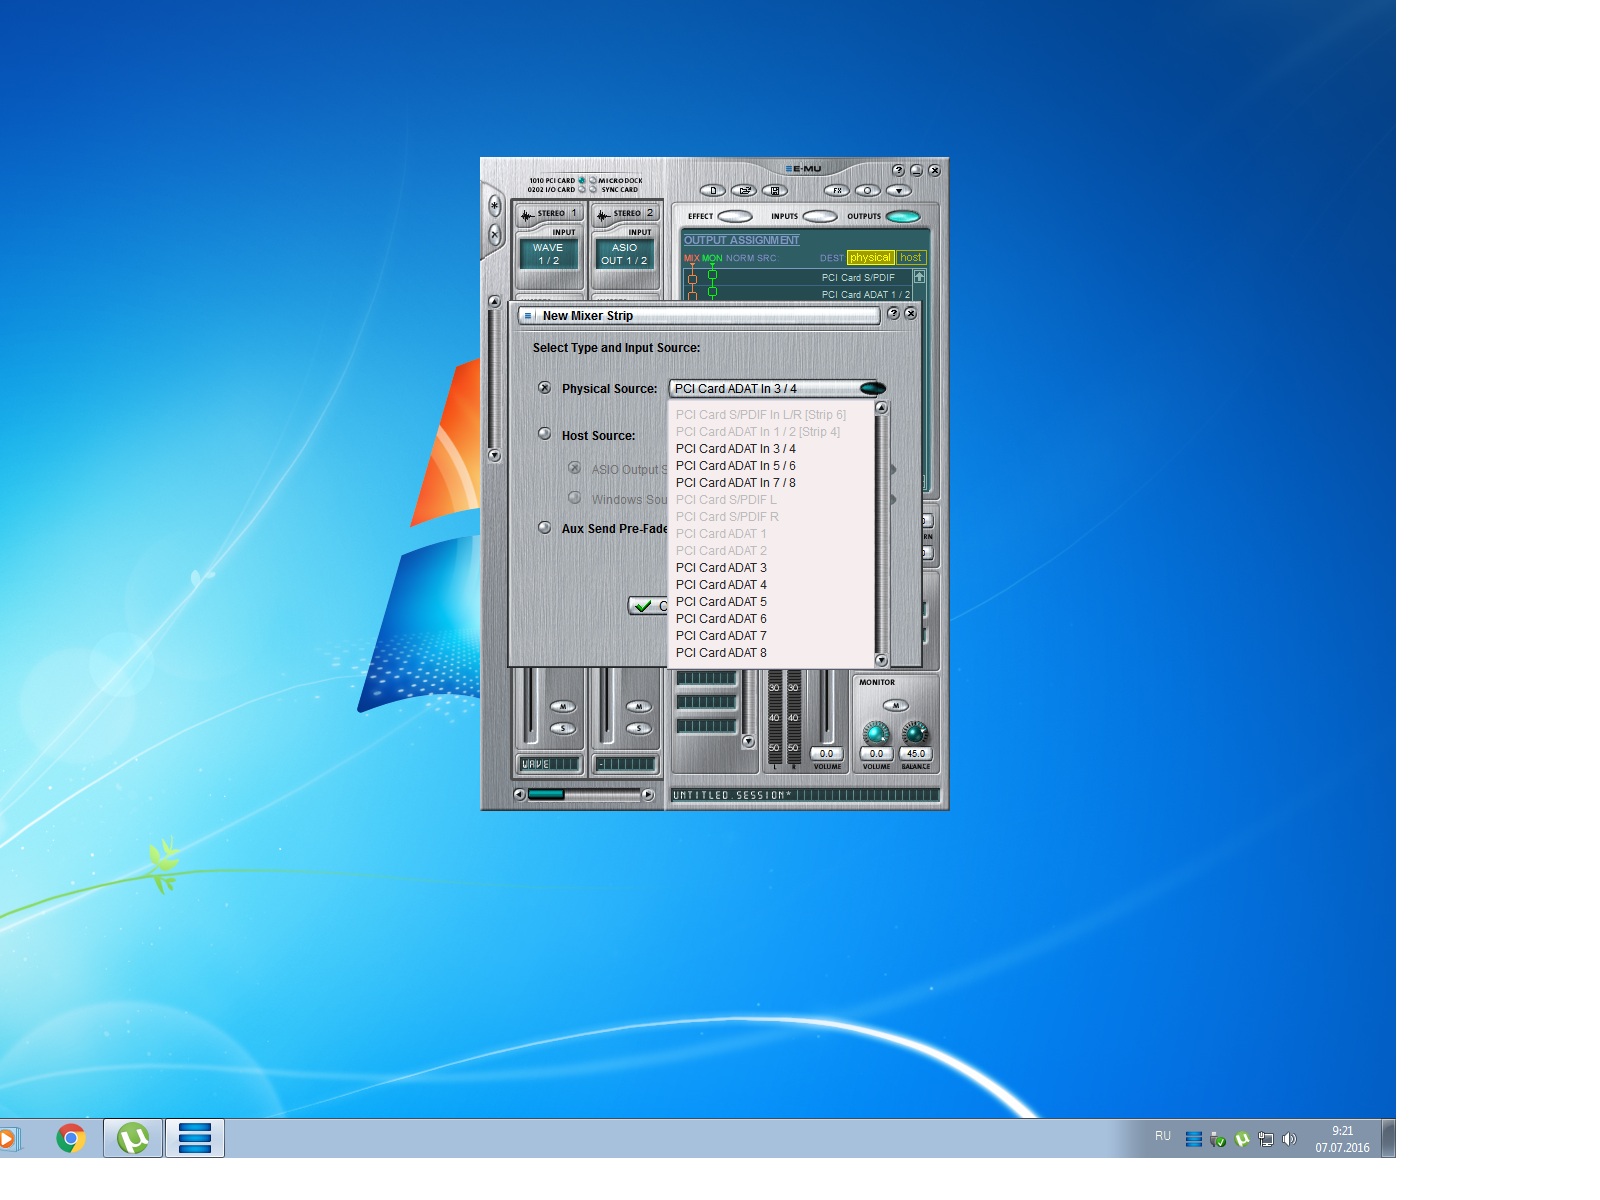Click the network tray icon

1266,1139
